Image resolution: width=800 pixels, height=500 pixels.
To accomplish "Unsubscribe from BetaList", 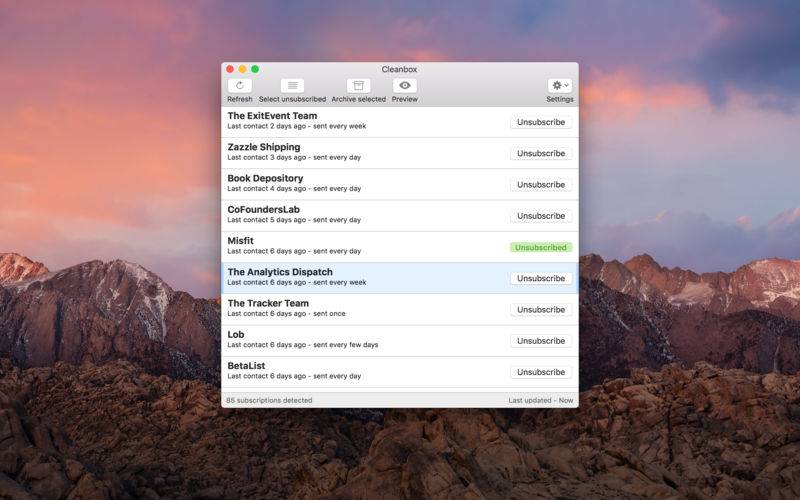I will click(x=541, y=372).
